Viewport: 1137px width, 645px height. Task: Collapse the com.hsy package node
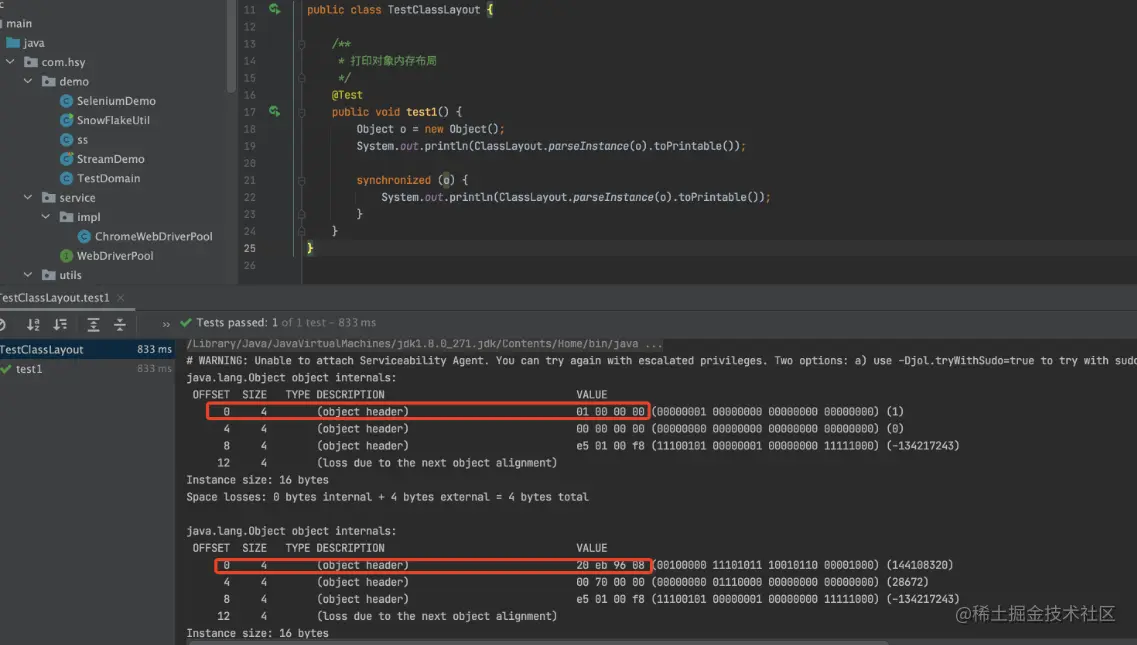tap(10, 62)
